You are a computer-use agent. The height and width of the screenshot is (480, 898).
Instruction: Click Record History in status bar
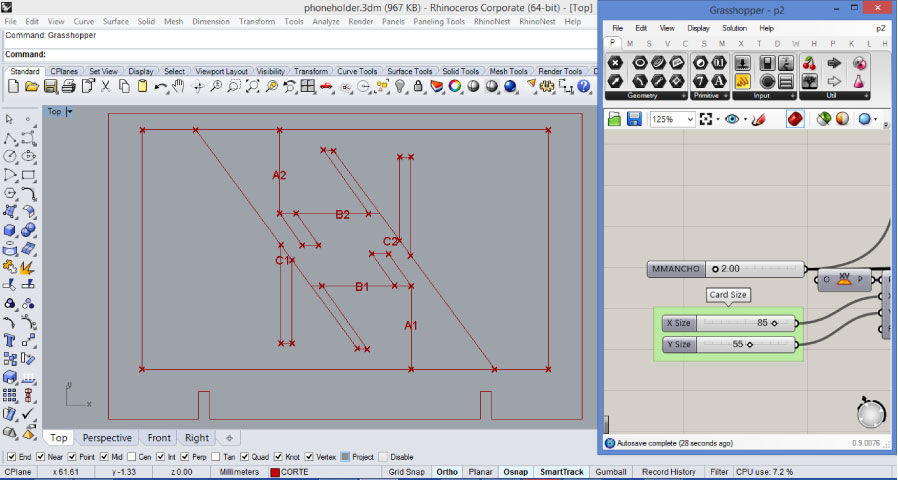668,472
